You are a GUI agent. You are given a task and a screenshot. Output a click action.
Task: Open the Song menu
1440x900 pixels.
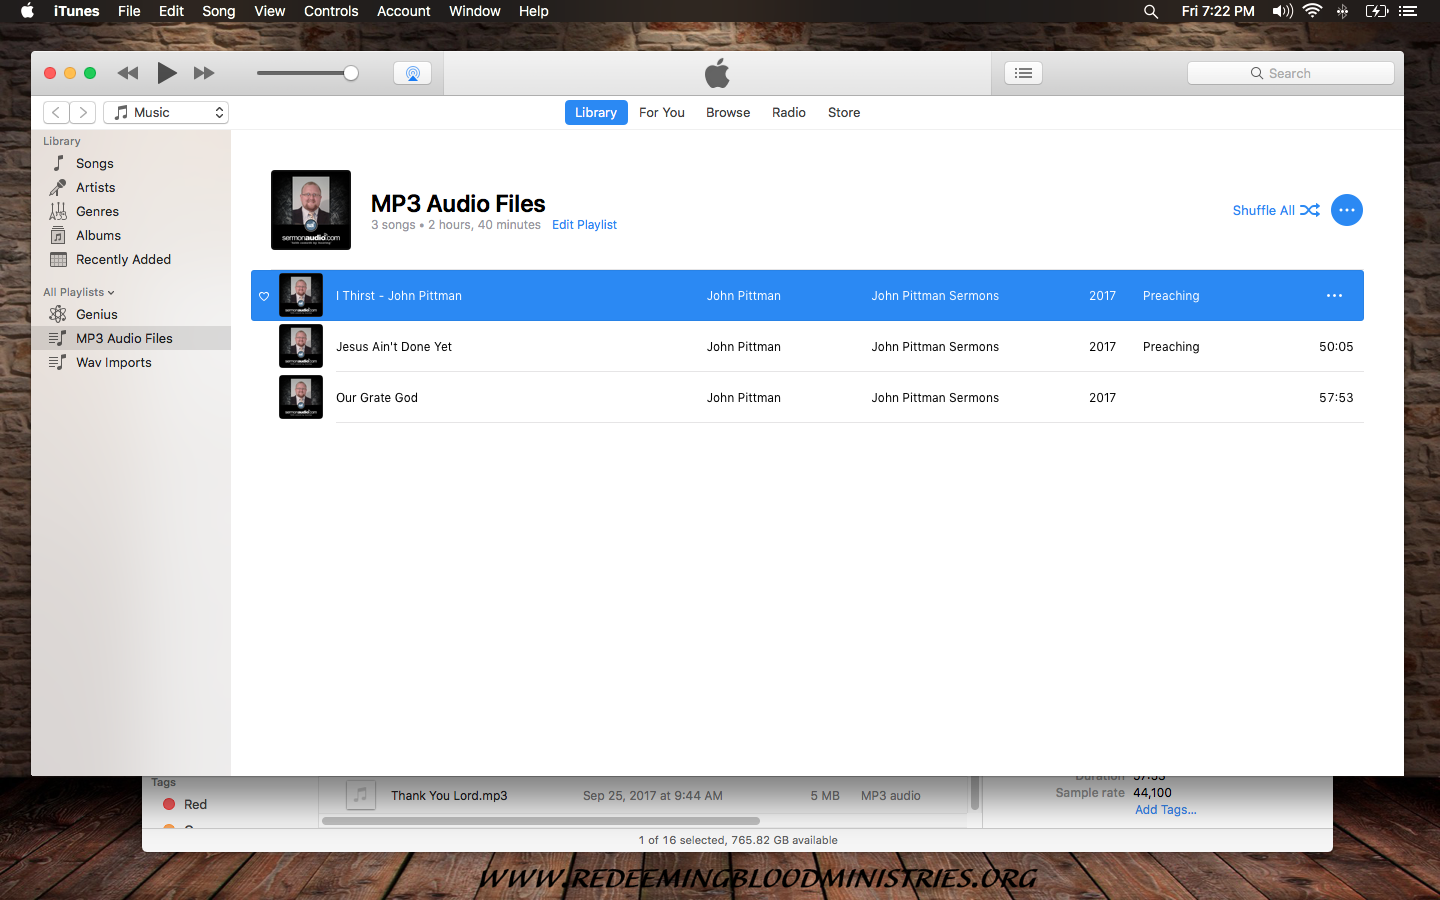click(219, 11)
